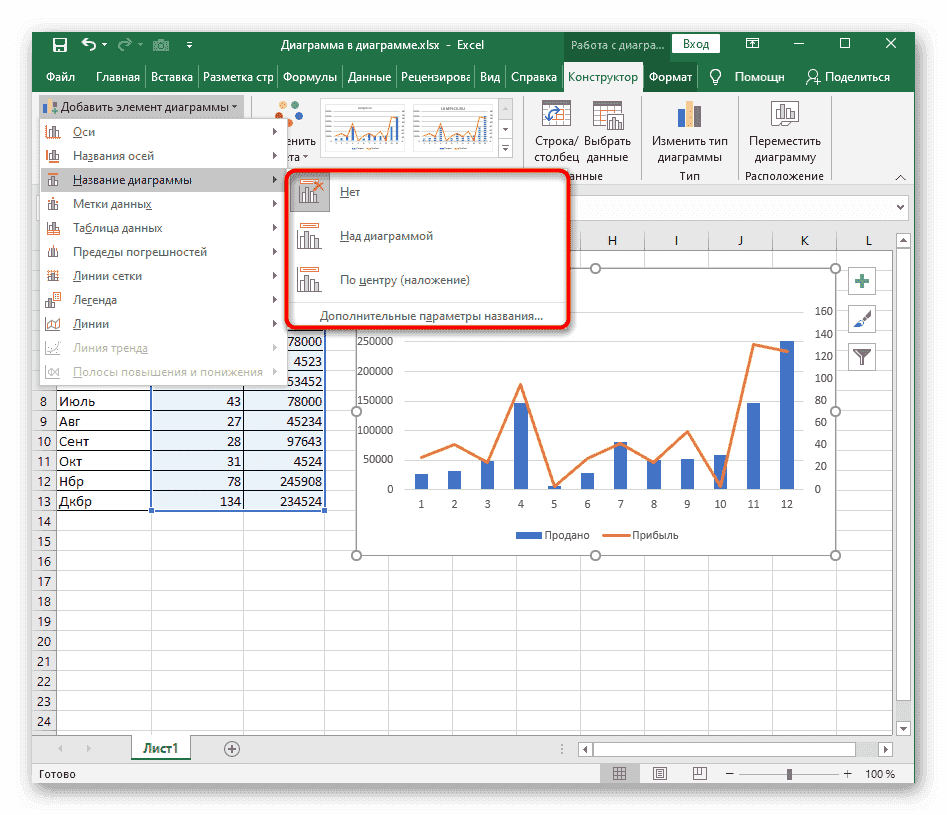Viewport: 947px width, 815px height.
Task: Open Chart Elements plus button
Action: (861, 282)
